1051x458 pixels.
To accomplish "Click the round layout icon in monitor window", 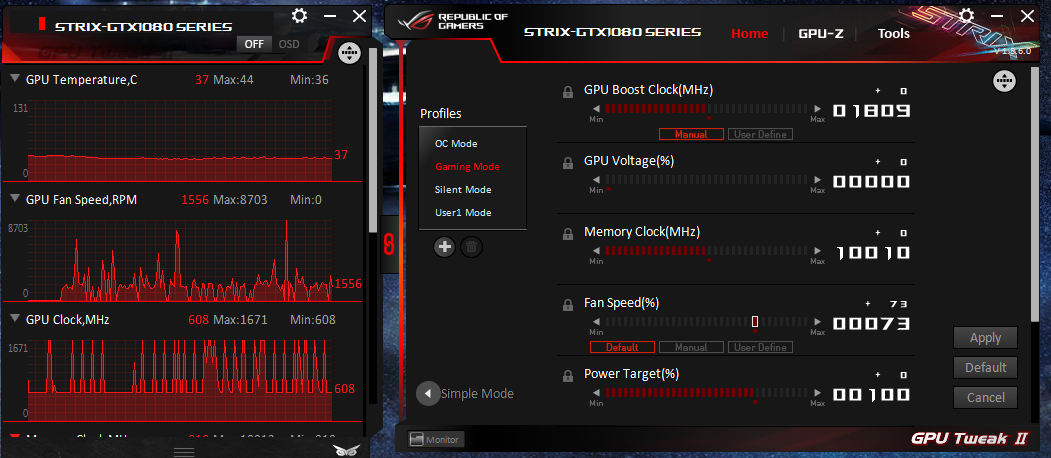I will coord(349,53).
